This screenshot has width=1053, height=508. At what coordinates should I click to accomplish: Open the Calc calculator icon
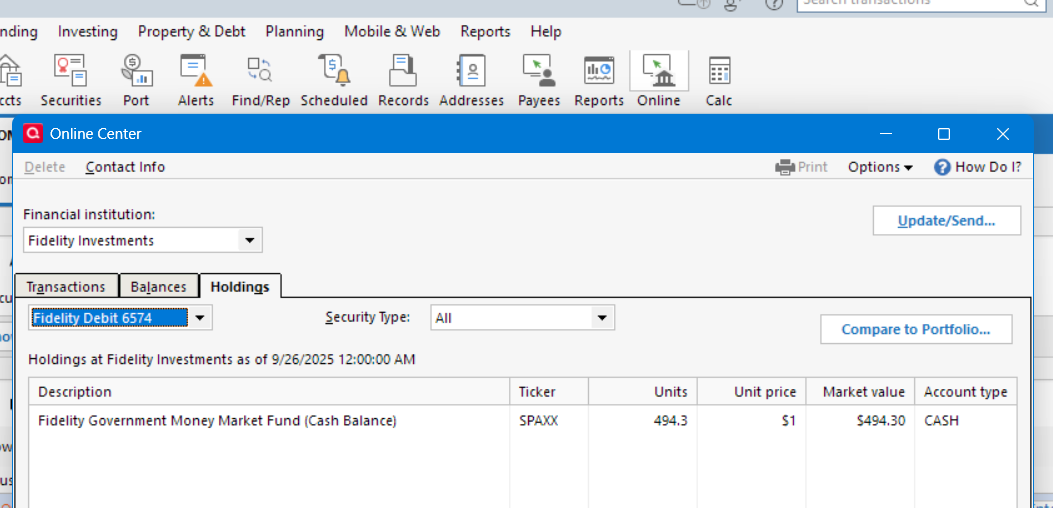coord(719,81)
